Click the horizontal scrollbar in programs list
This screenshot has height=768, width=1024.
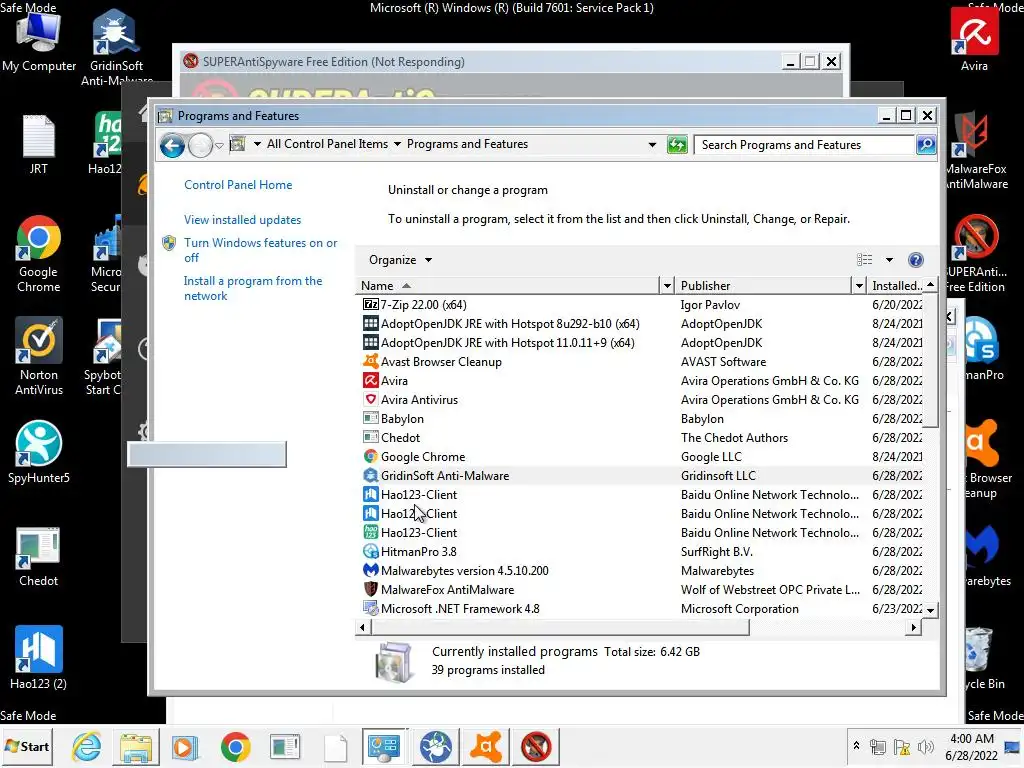[x=560, y=627]
